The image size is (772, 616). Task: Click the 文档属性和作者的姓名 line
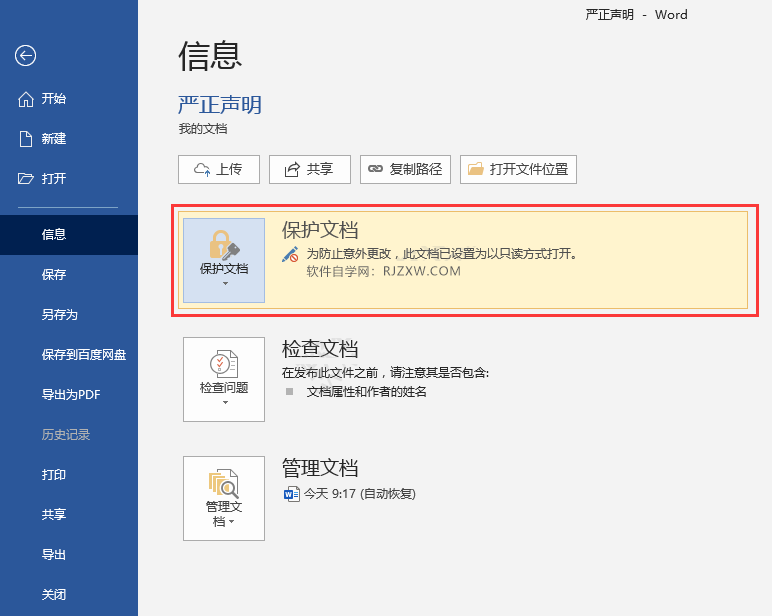pyautogui.click(x=366, y=392)
